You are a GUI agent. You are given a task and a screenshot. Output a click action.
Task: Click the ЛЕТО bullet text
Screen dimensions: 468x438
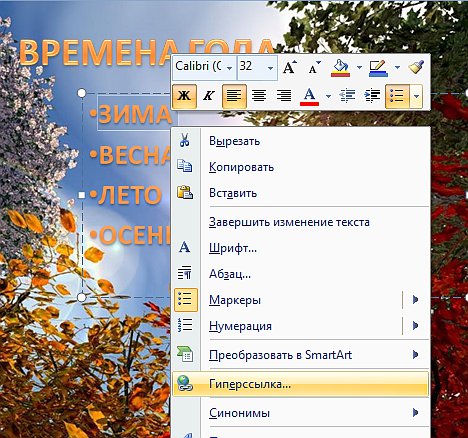tap(130, 195)
